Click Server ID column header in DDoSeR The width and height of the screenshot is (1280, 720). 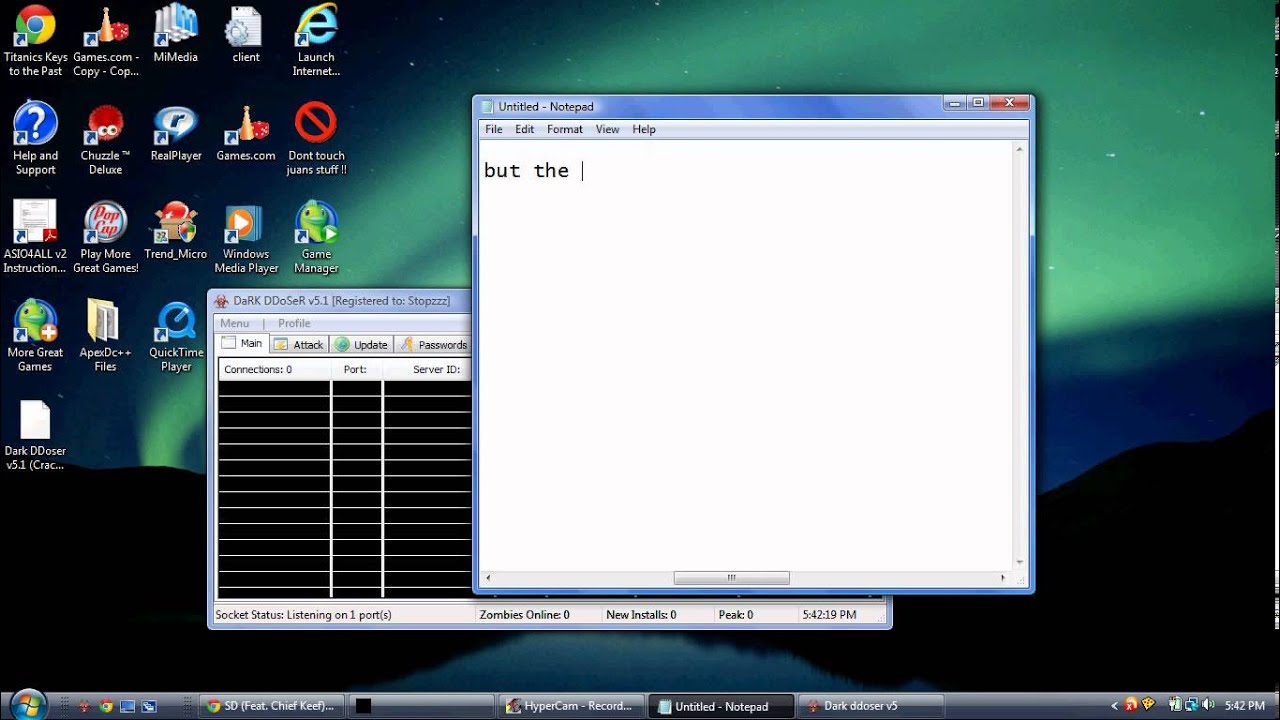428,369
